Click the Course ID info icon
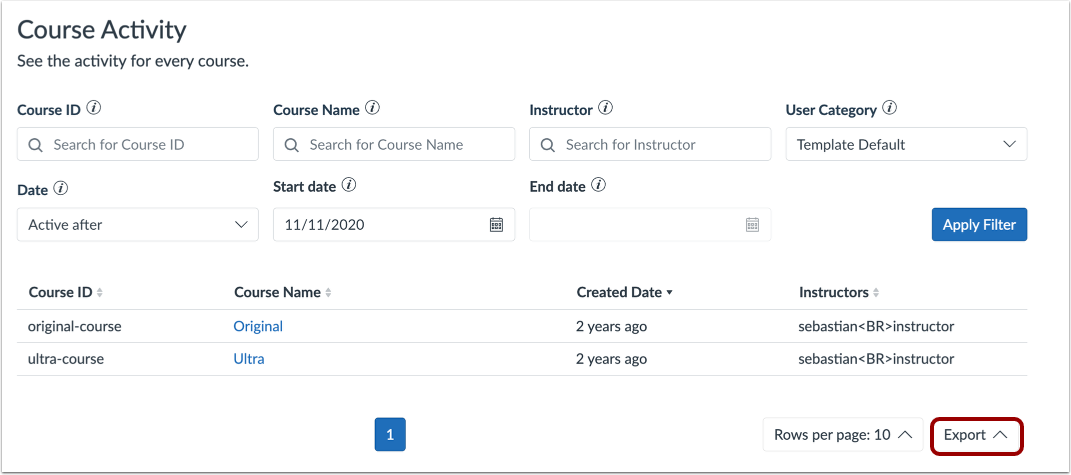1071x475 pixels. click(x=94, y=108)
